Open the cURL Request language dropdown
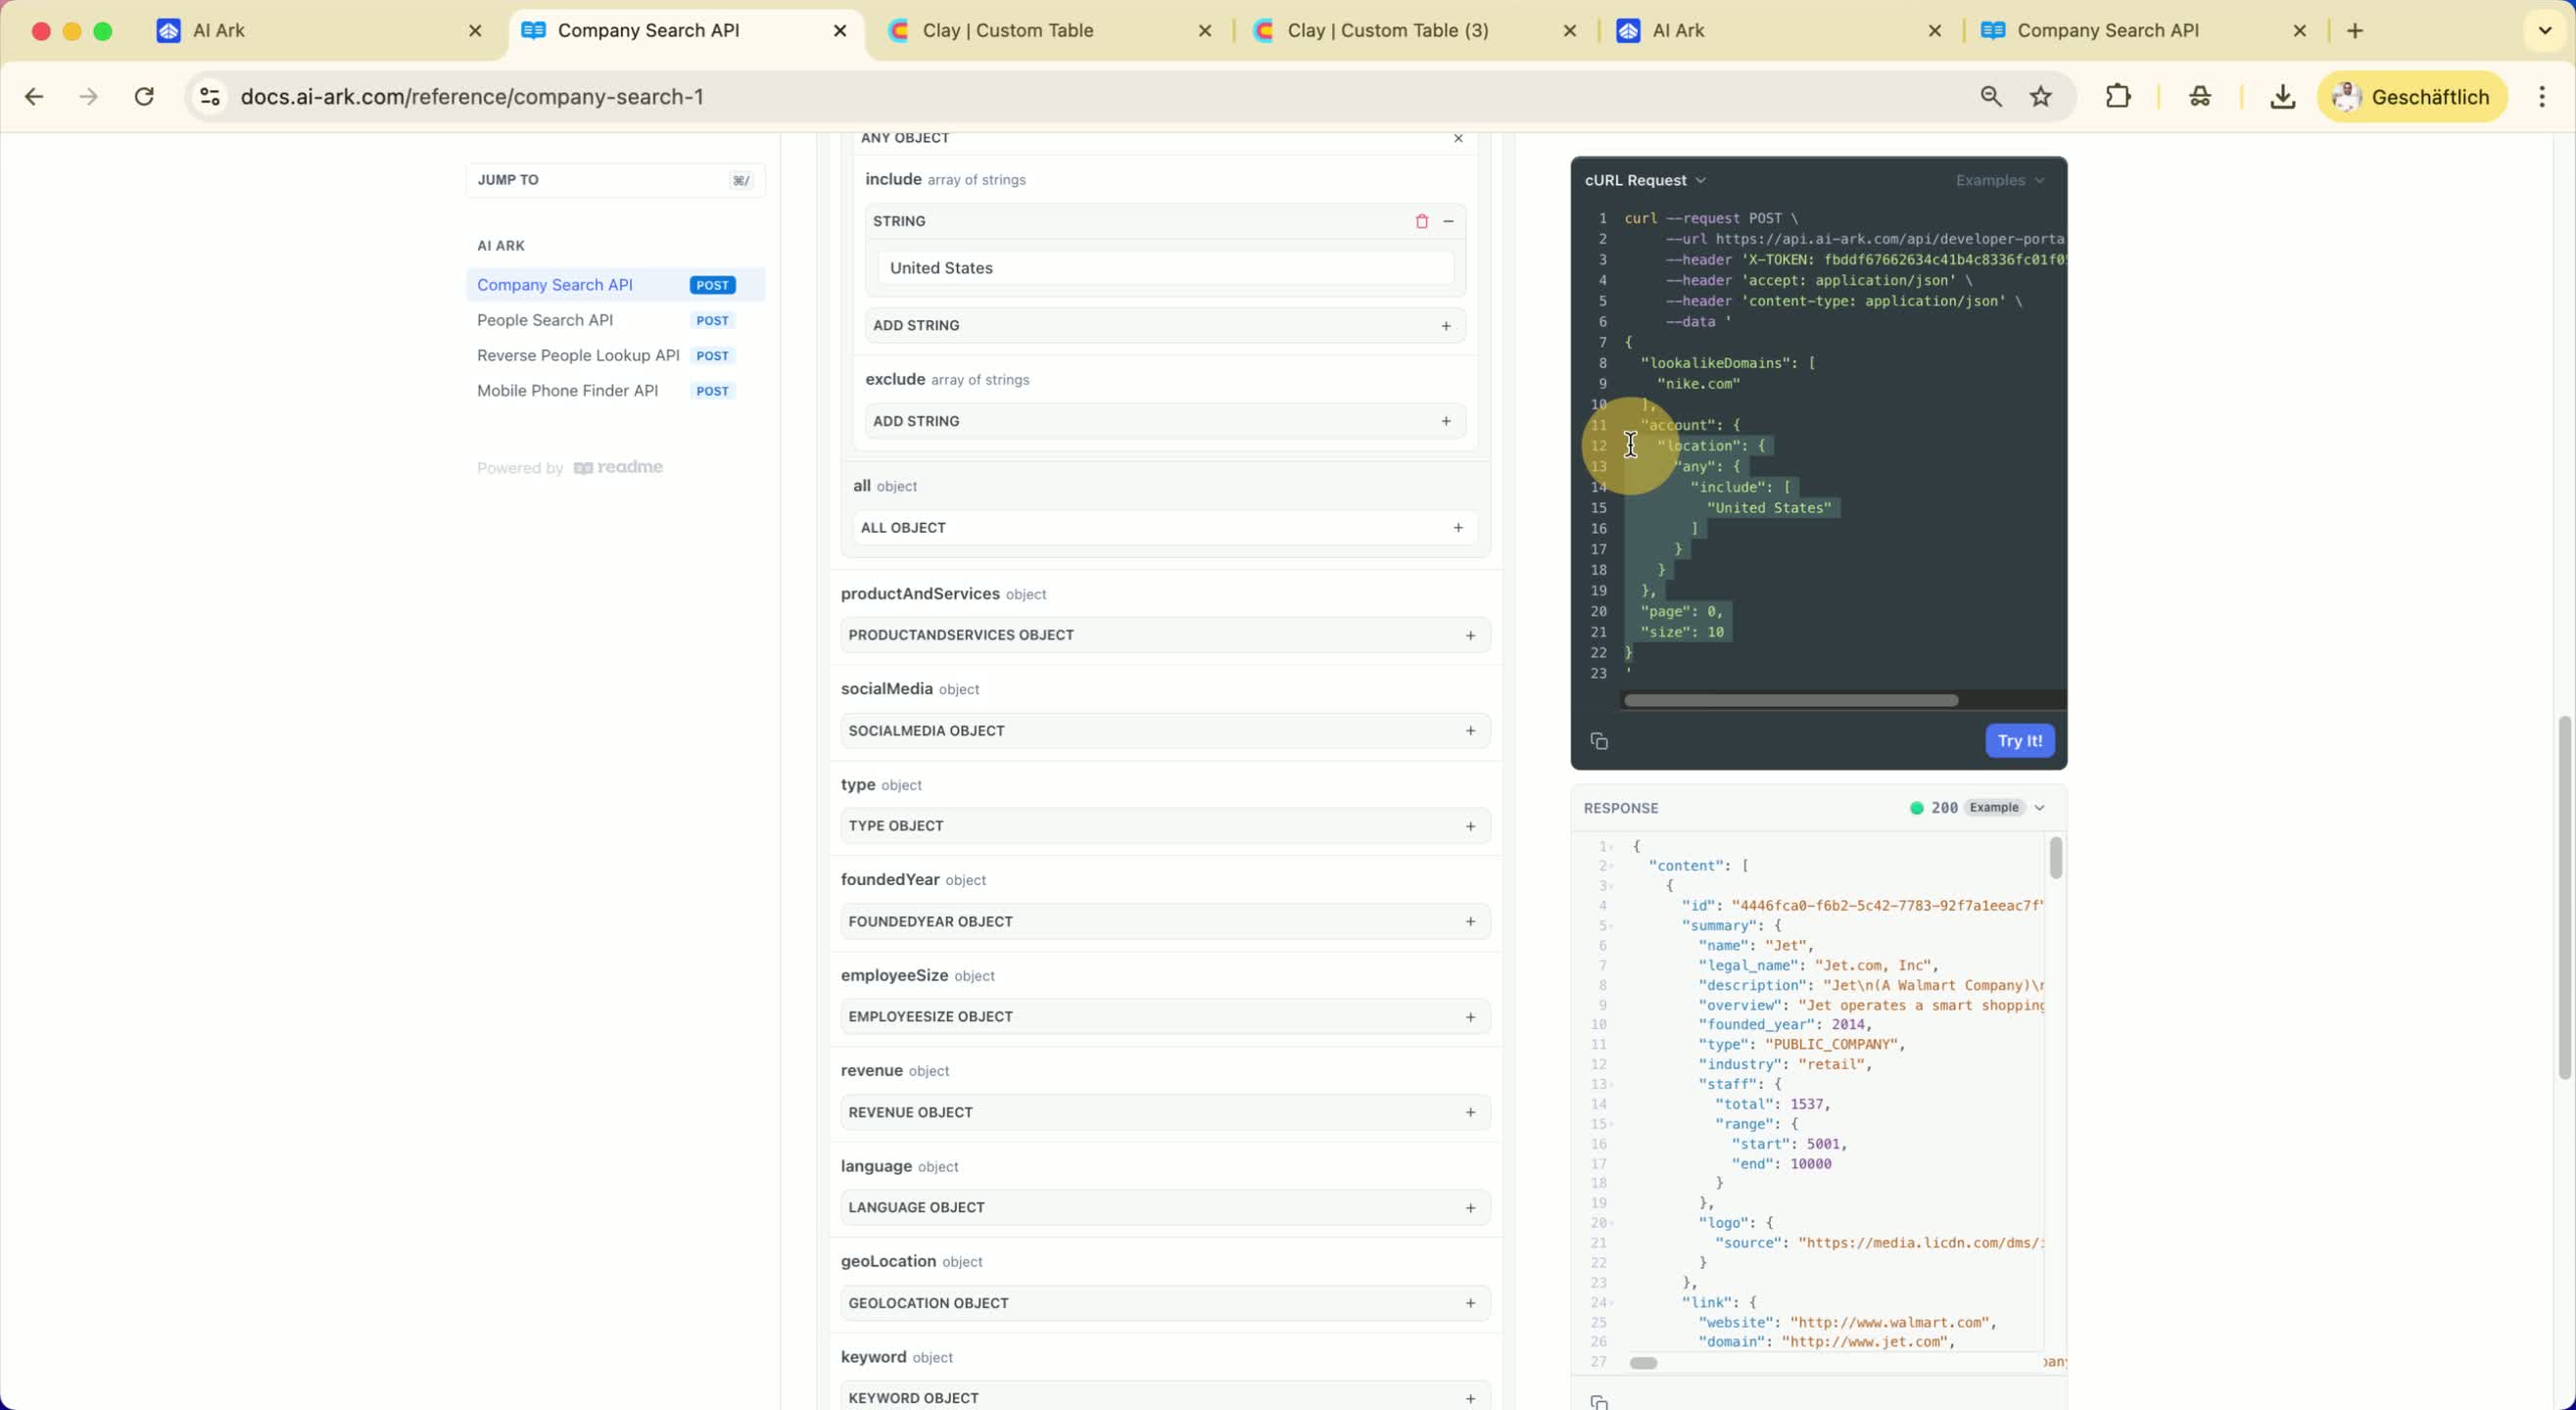This screenshot has width=2576, height=1410. [x=1645, y=180]
